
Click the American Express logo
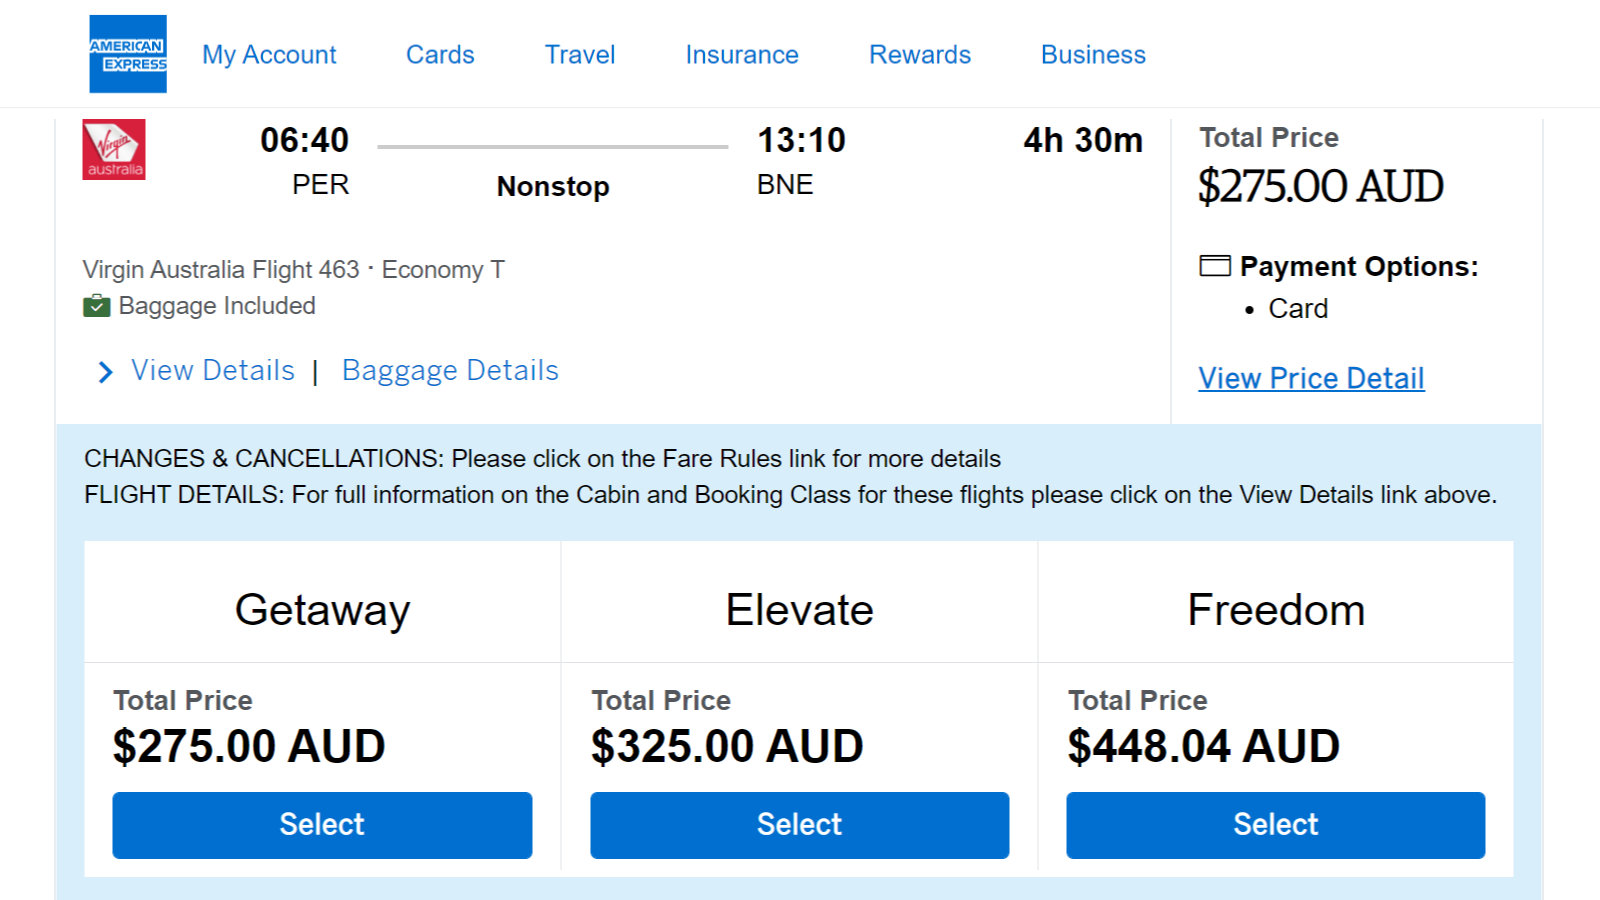(128, 54)
